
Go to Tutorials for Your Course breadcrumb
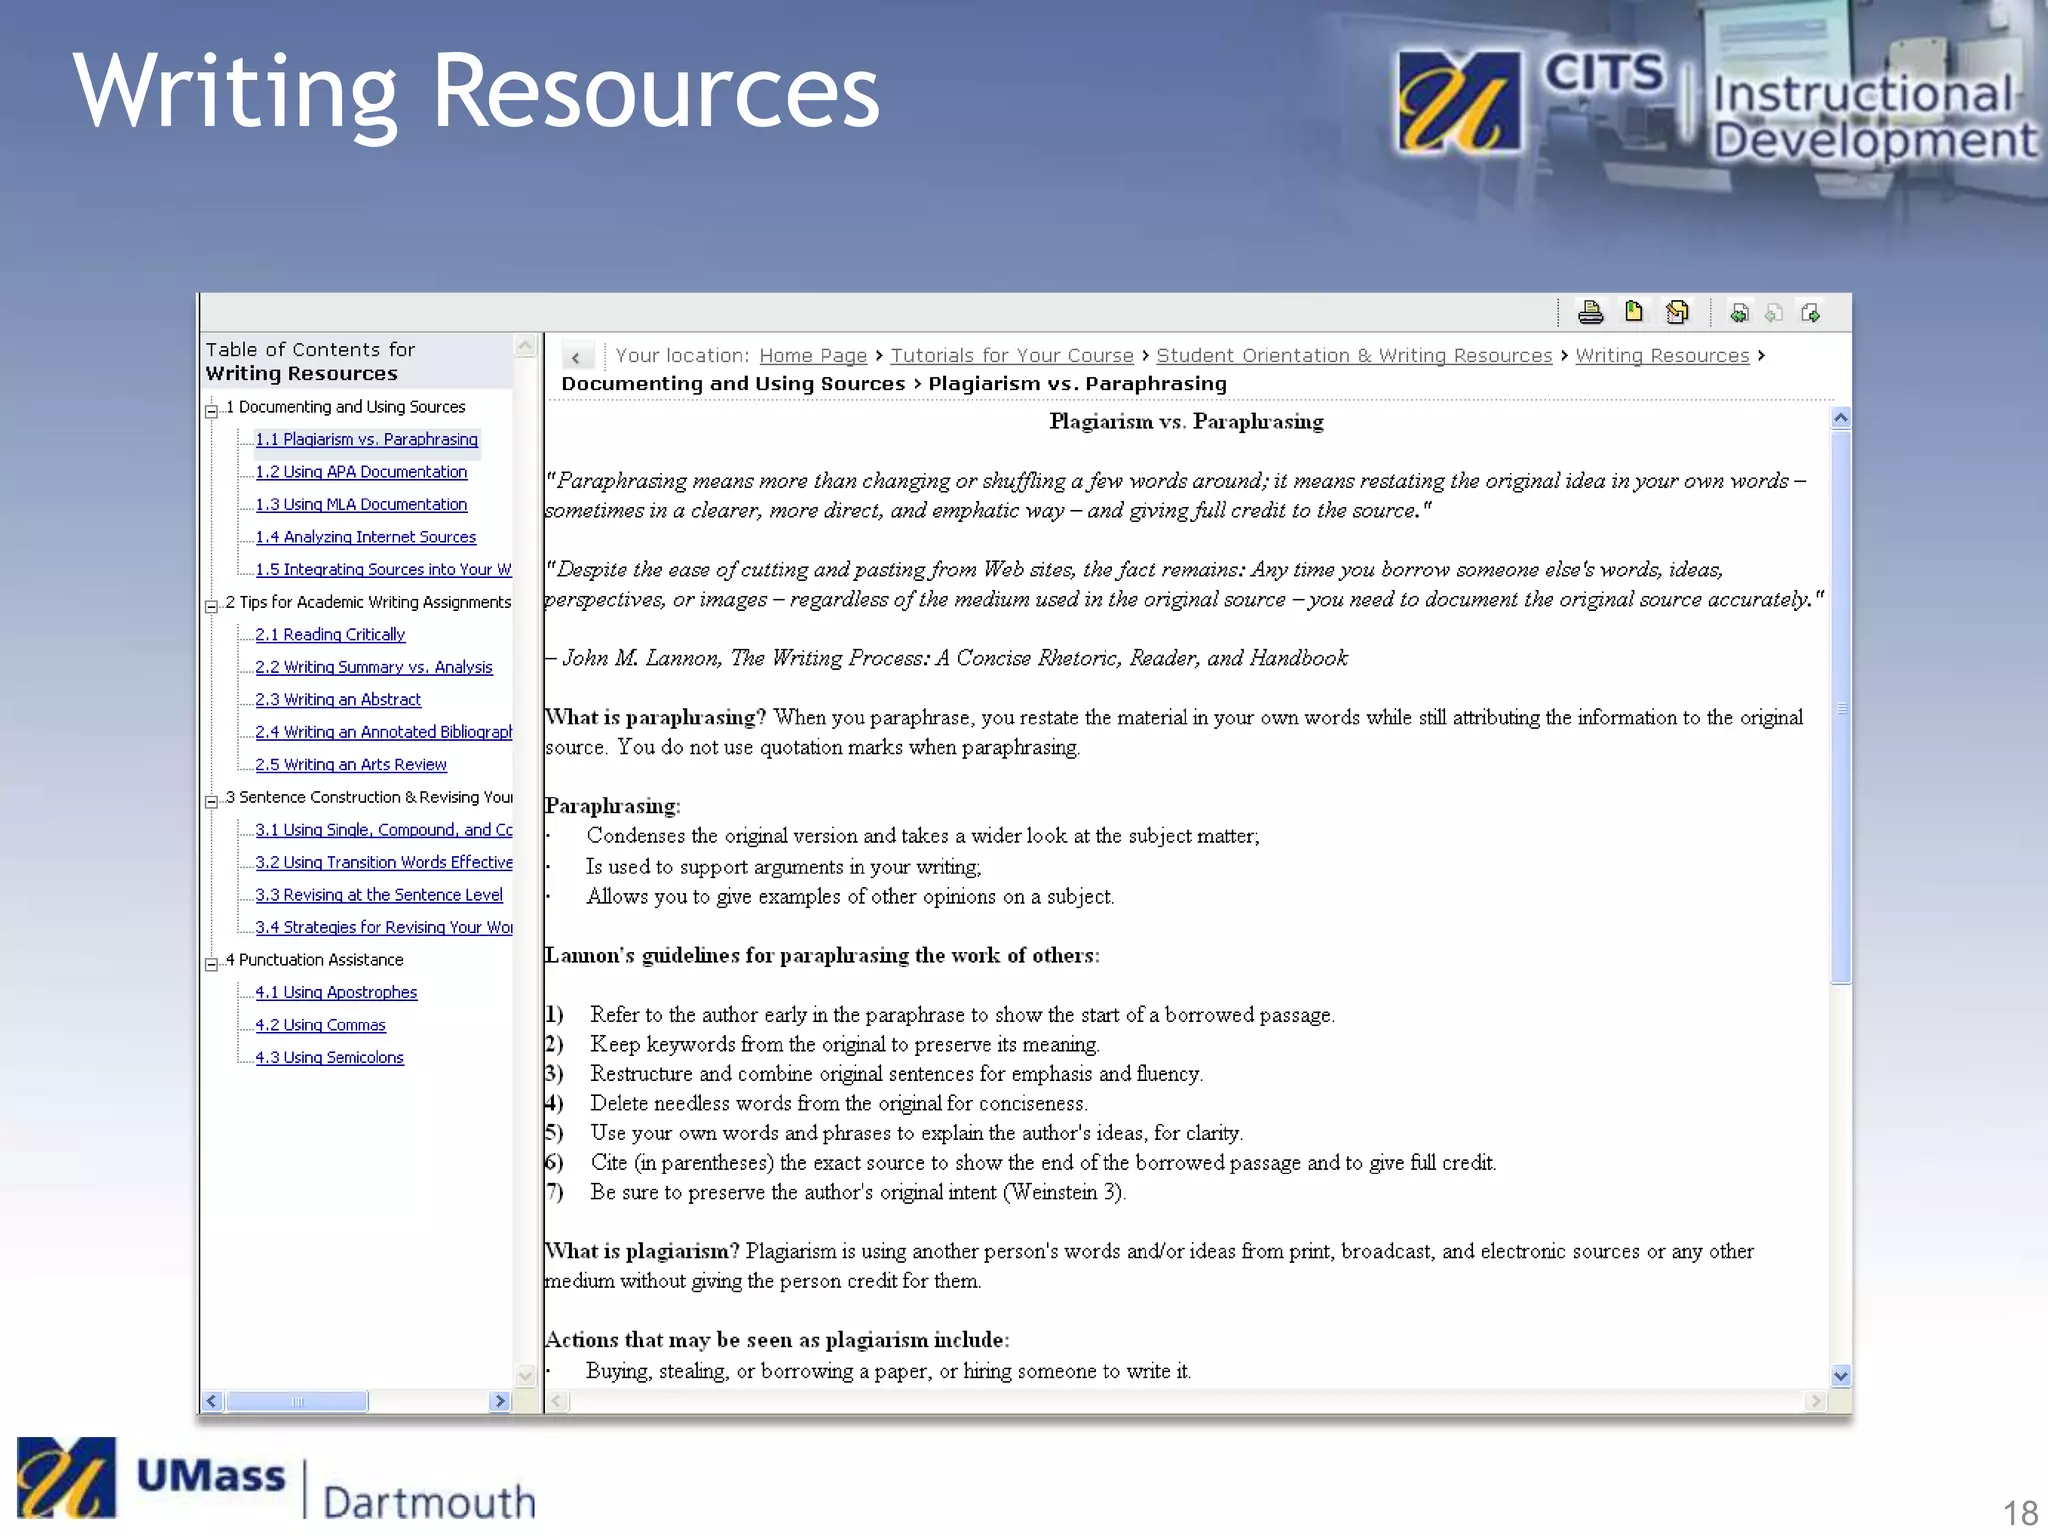[1012, 356]
